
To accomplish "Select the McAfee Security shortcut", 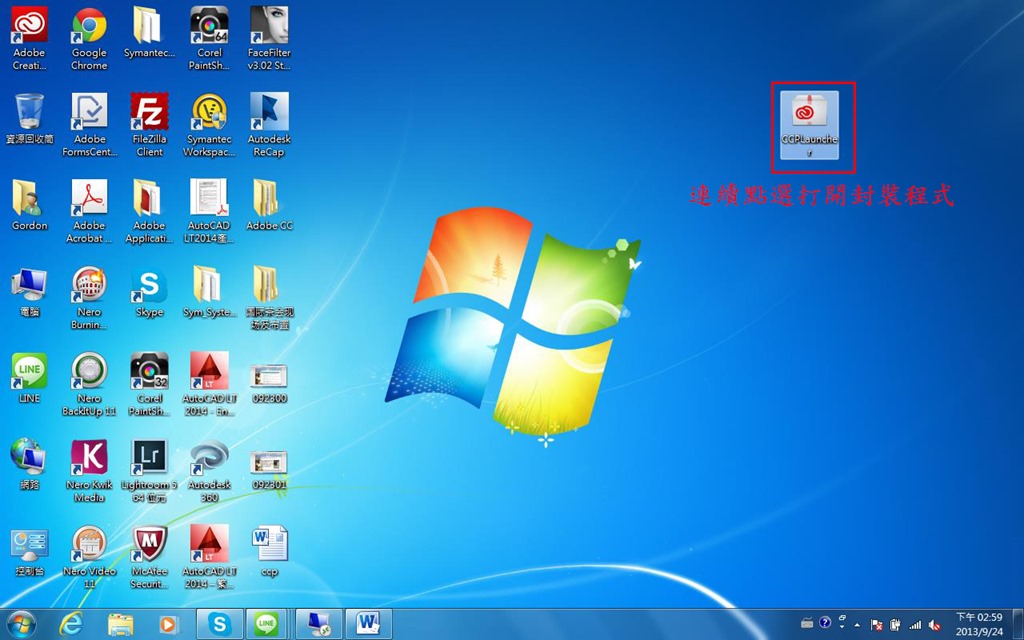I will 150,557.
